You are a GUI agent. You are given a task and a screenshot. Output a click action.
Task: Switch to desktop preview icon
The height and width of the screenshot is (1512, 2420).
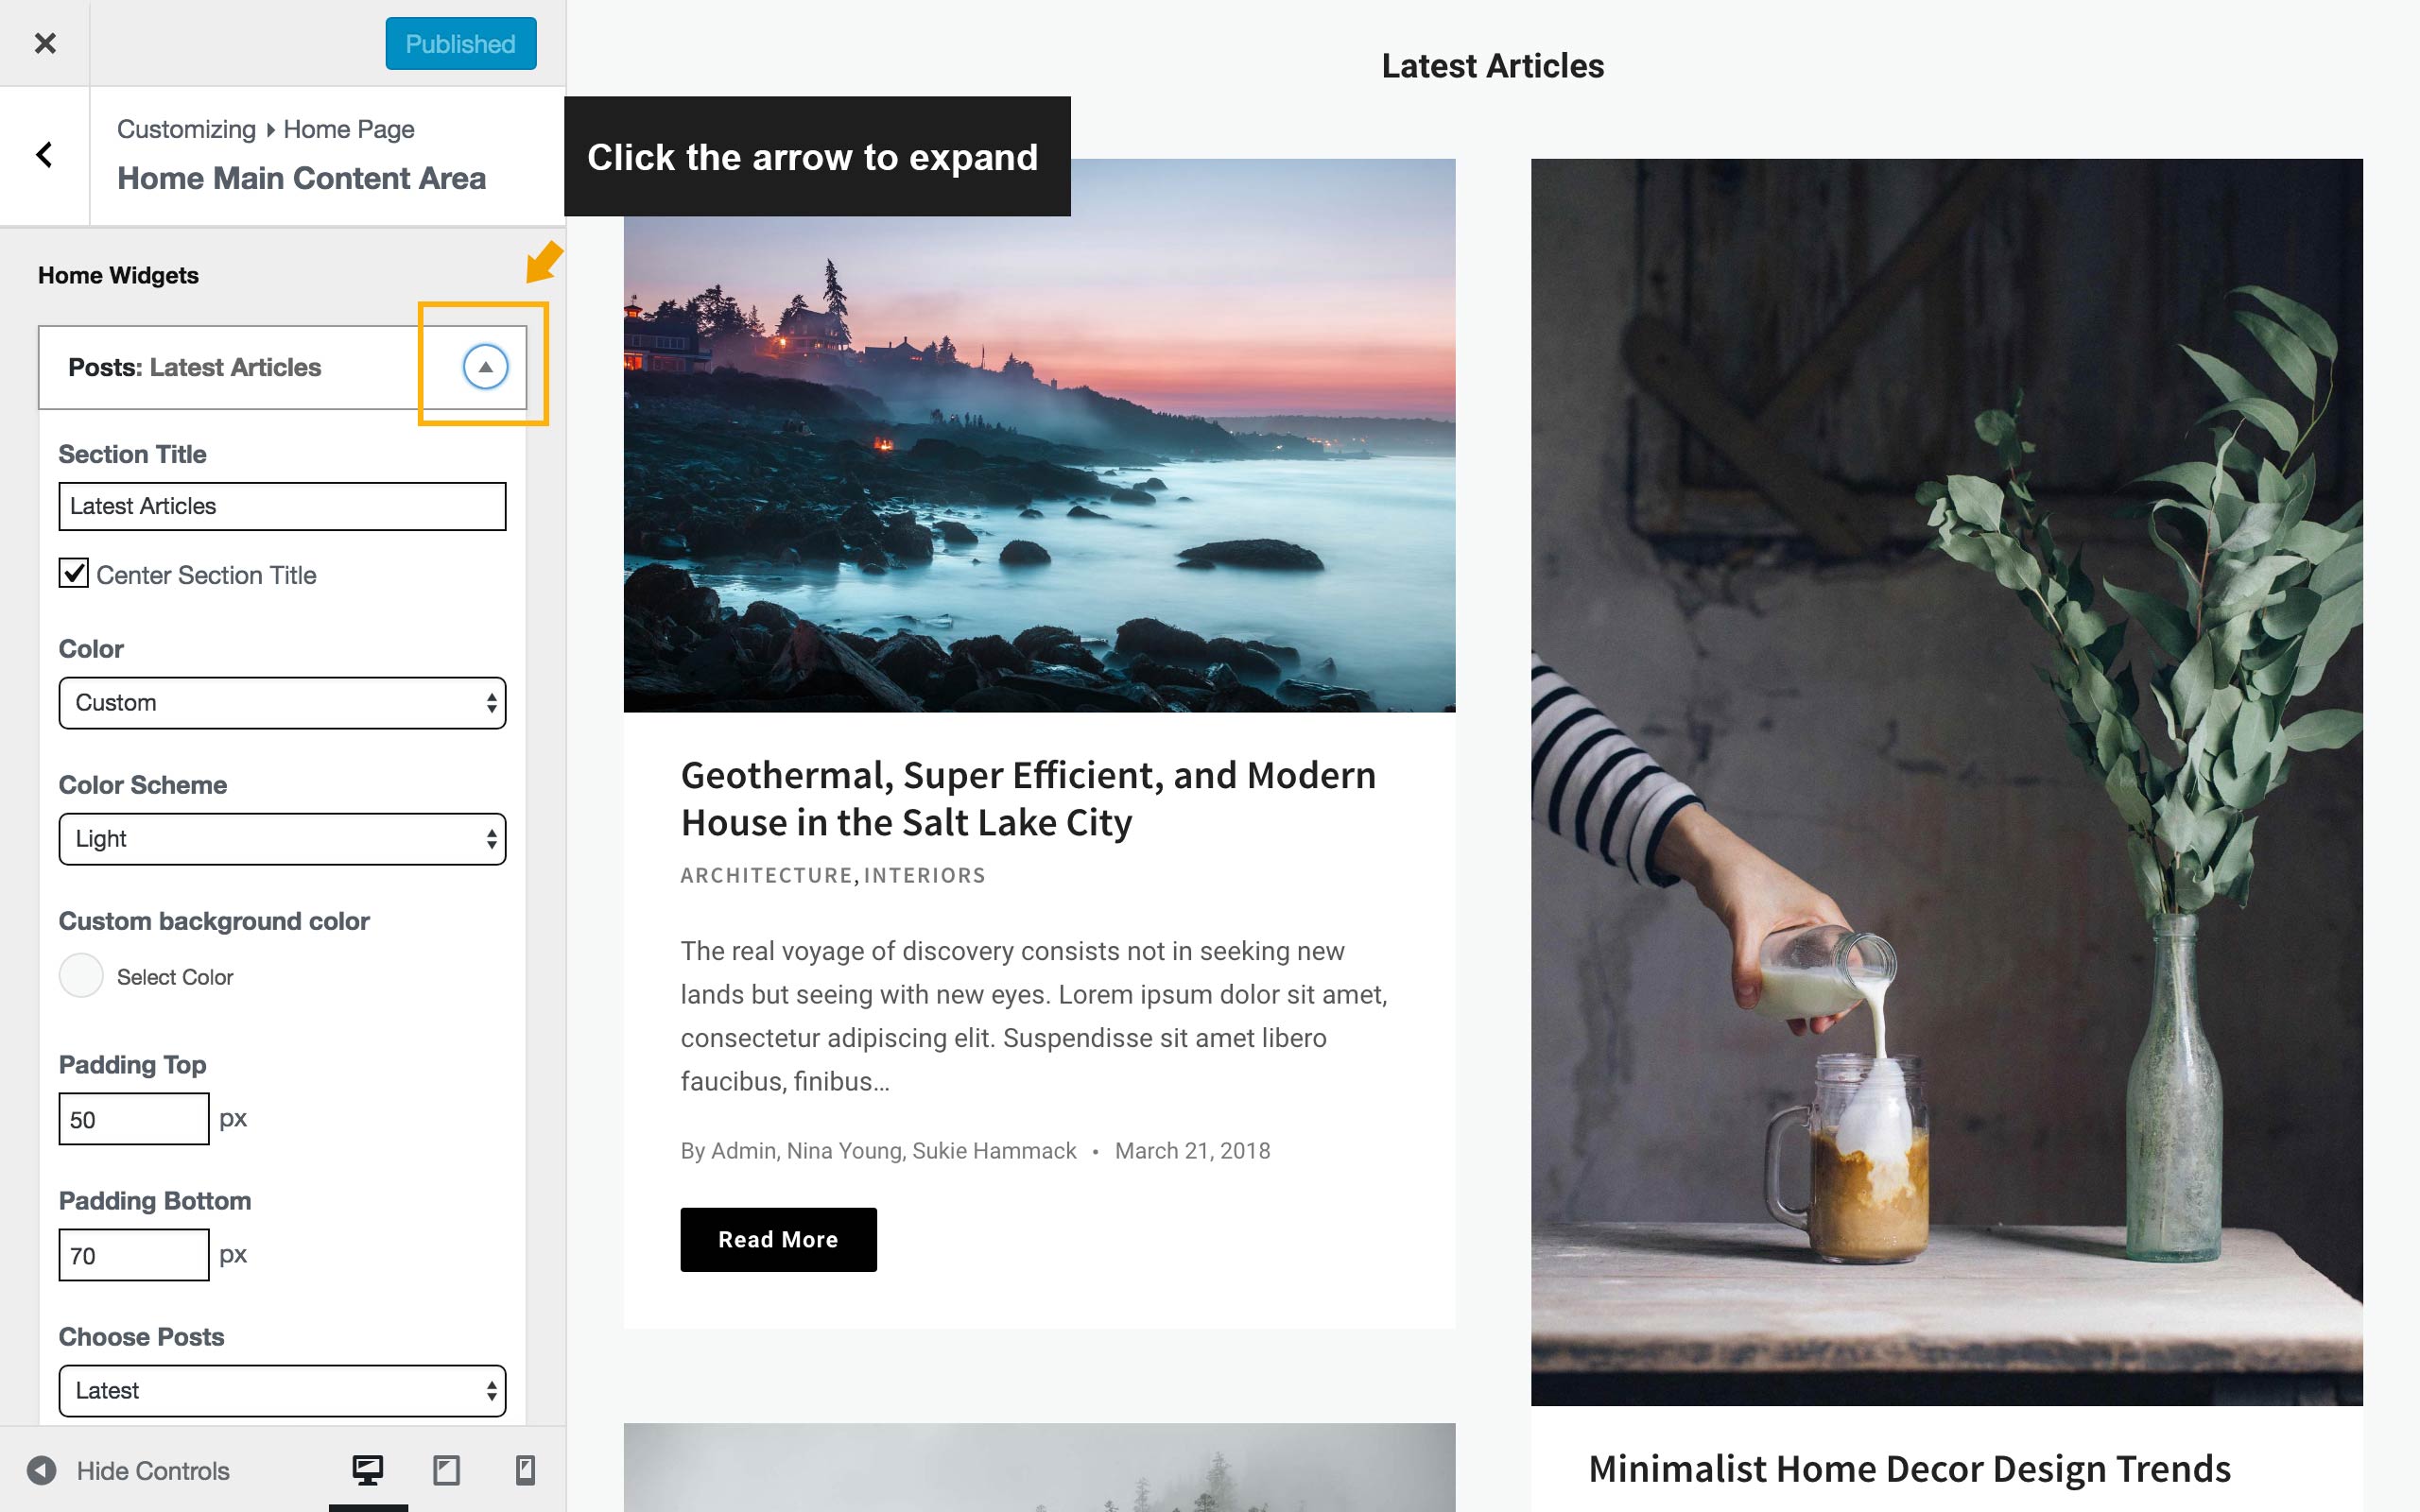(368, 1470)
